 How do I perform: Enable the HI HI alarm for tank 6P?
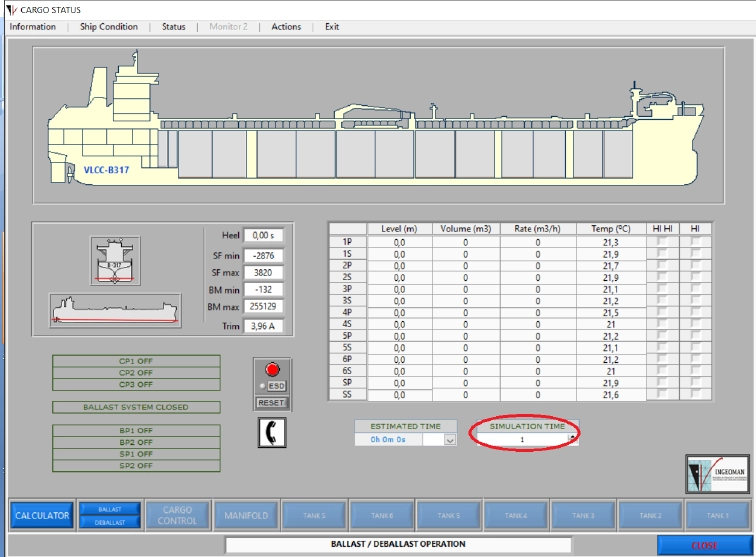(x=662, y=359)
